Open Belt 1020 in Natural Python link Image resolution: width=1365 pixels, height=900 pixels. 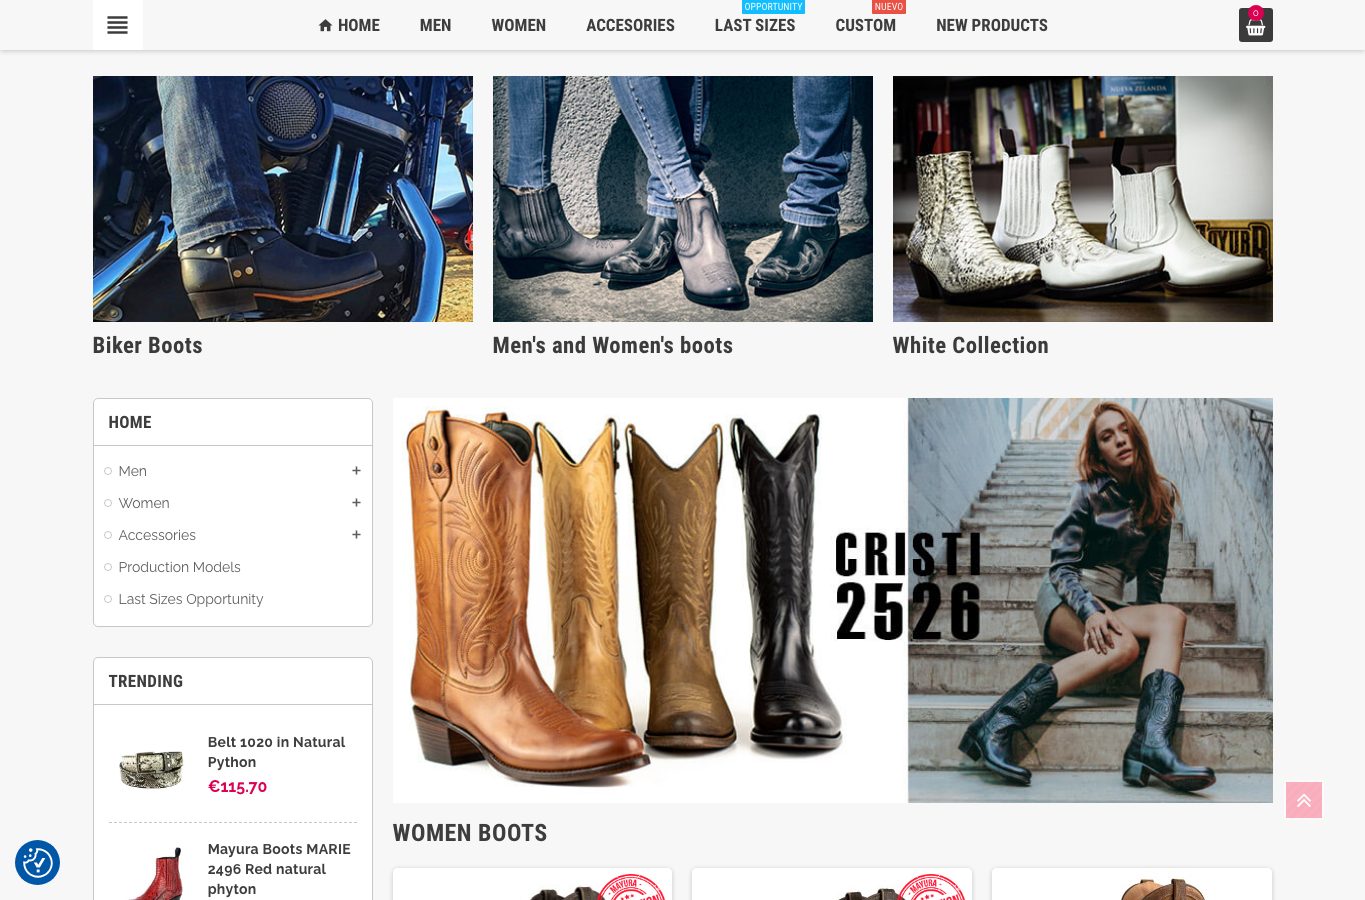(276, 752)
